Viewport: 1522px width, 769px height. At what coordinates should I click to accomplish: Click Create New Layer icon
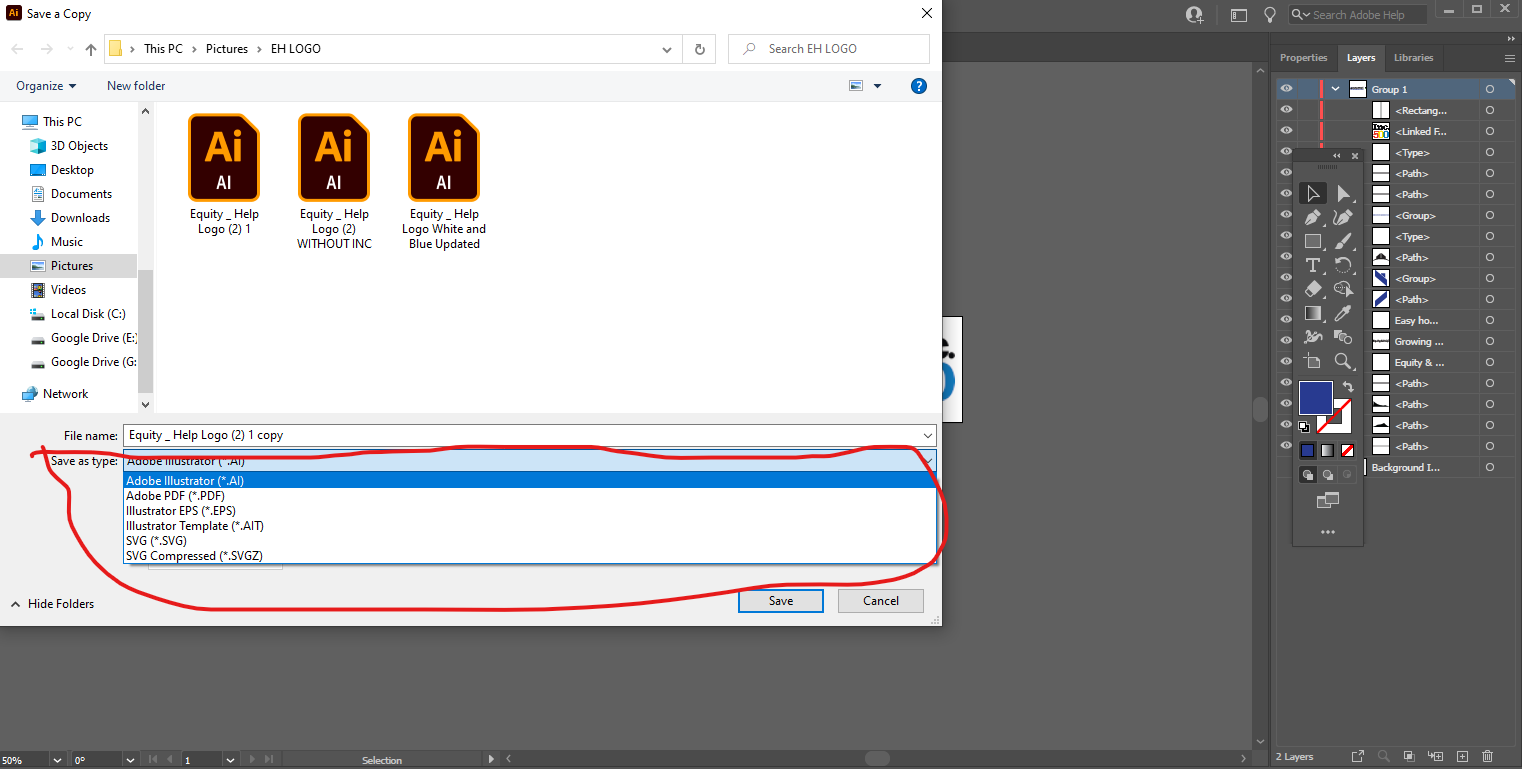(1462, 757)
